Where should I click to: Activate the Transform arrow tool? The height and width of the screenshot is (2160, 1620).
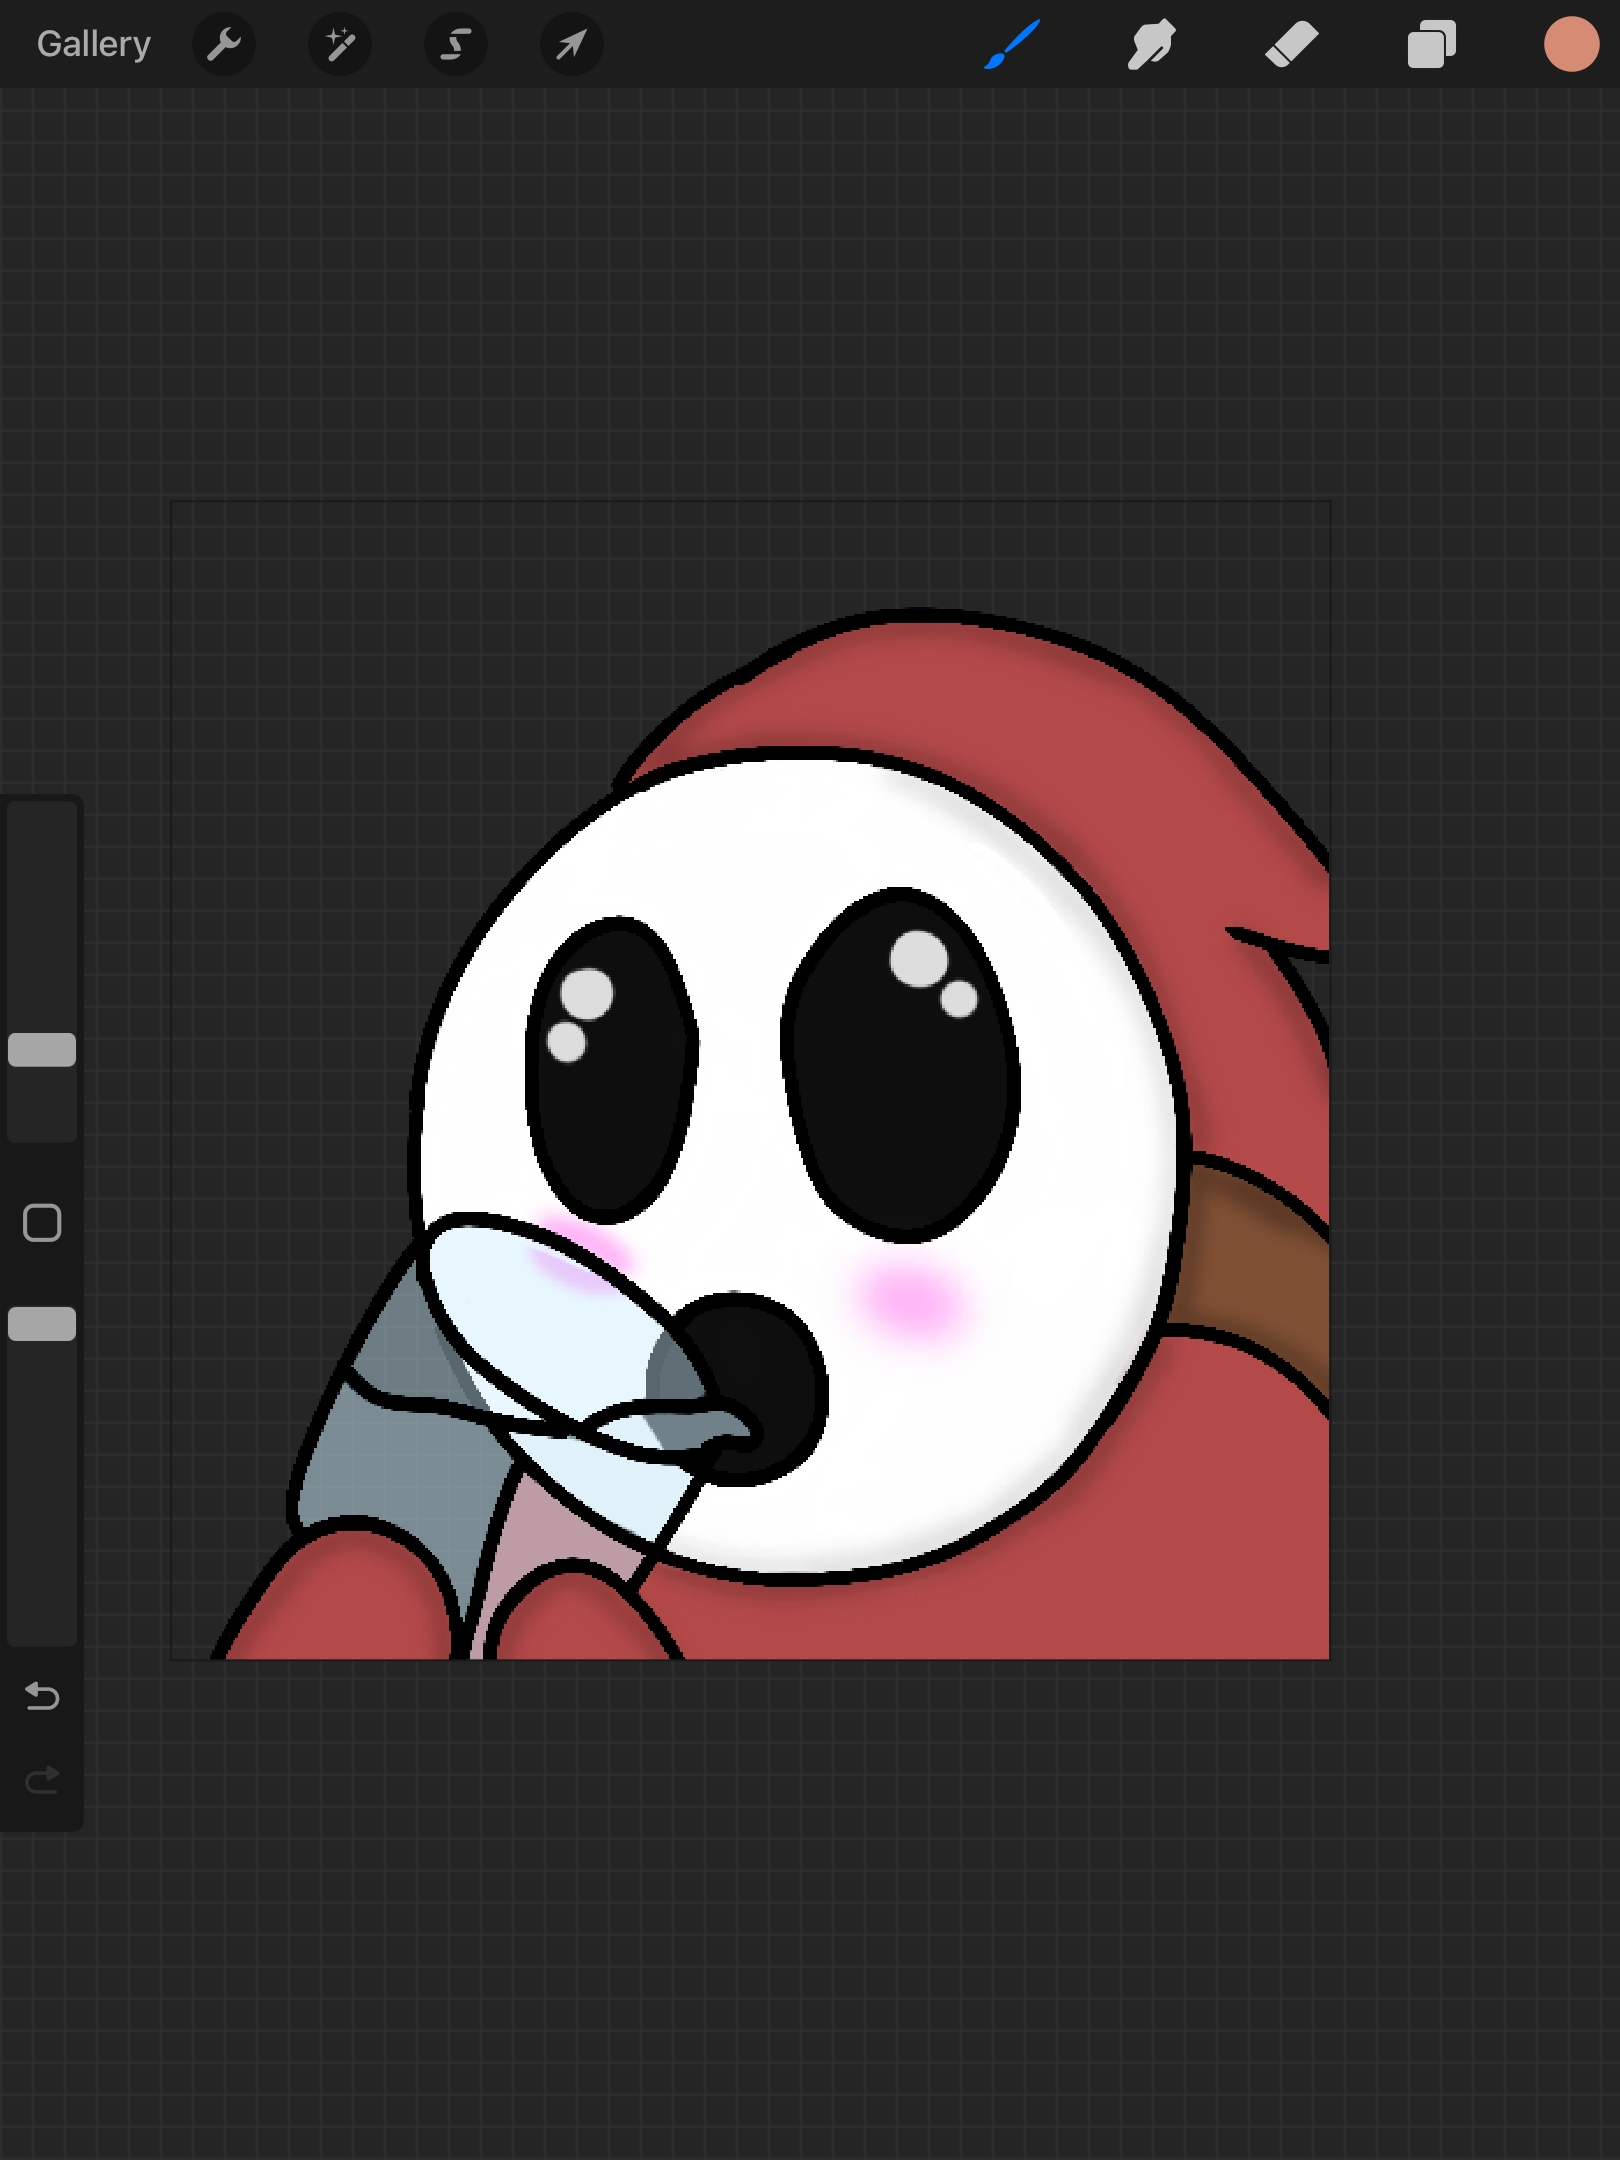tap(572, 45)
